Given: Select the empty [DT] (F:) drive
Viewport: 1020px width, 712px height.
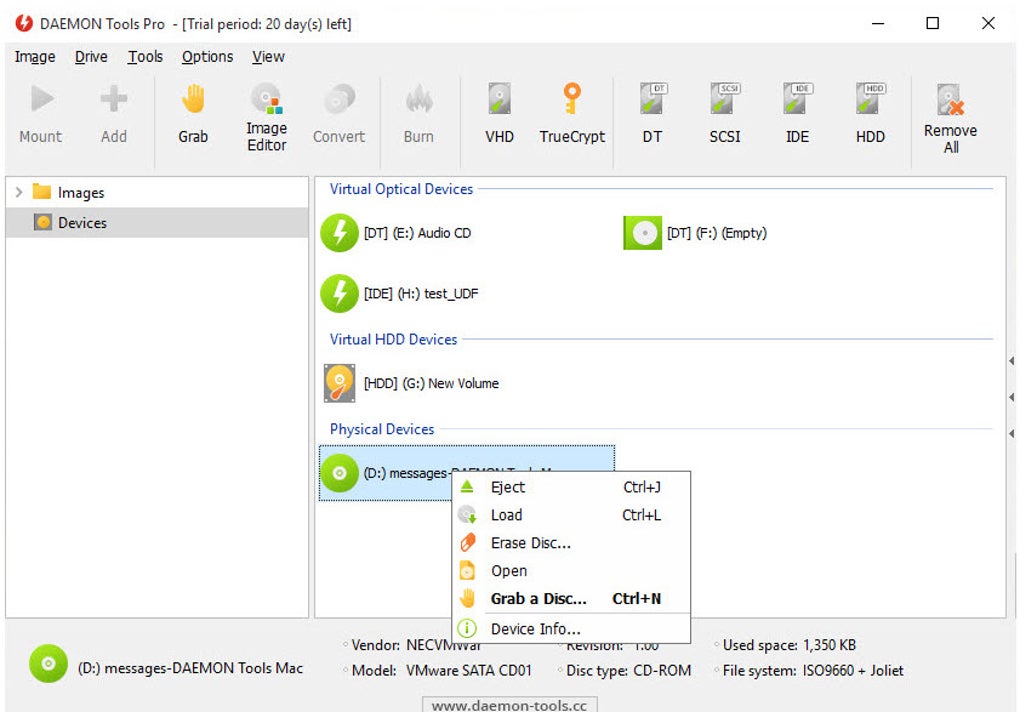Looking at the screenshot, I should (x=695, y=233).
